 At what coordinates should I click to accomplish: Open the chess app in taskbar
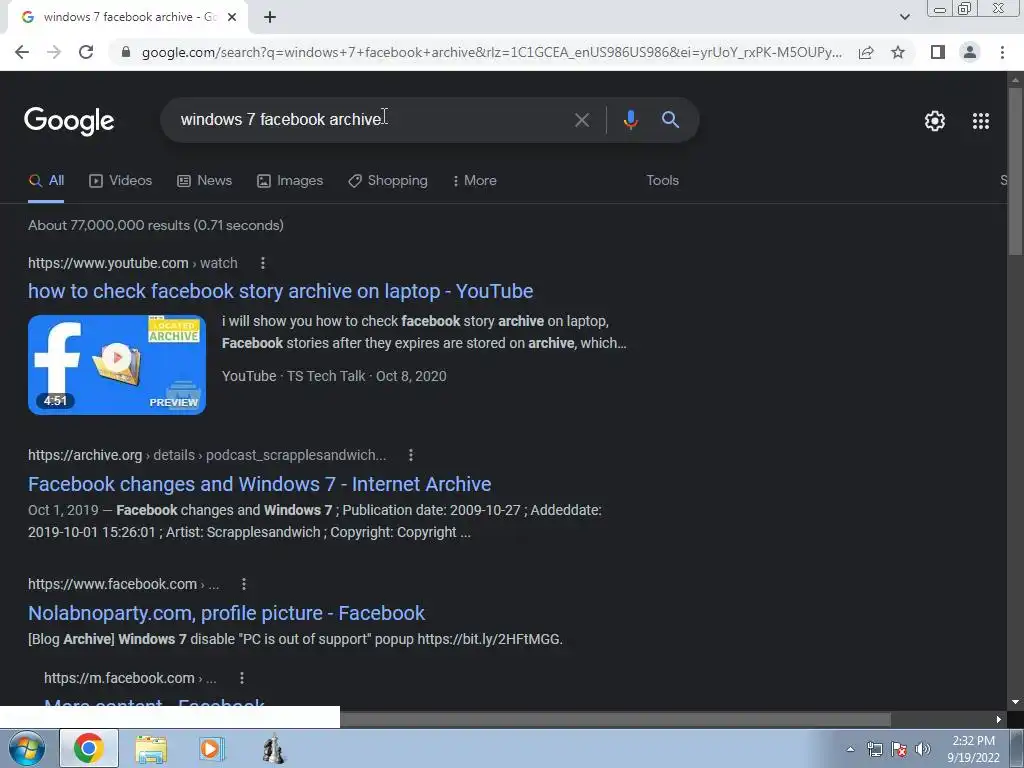[x=274, y=749]
